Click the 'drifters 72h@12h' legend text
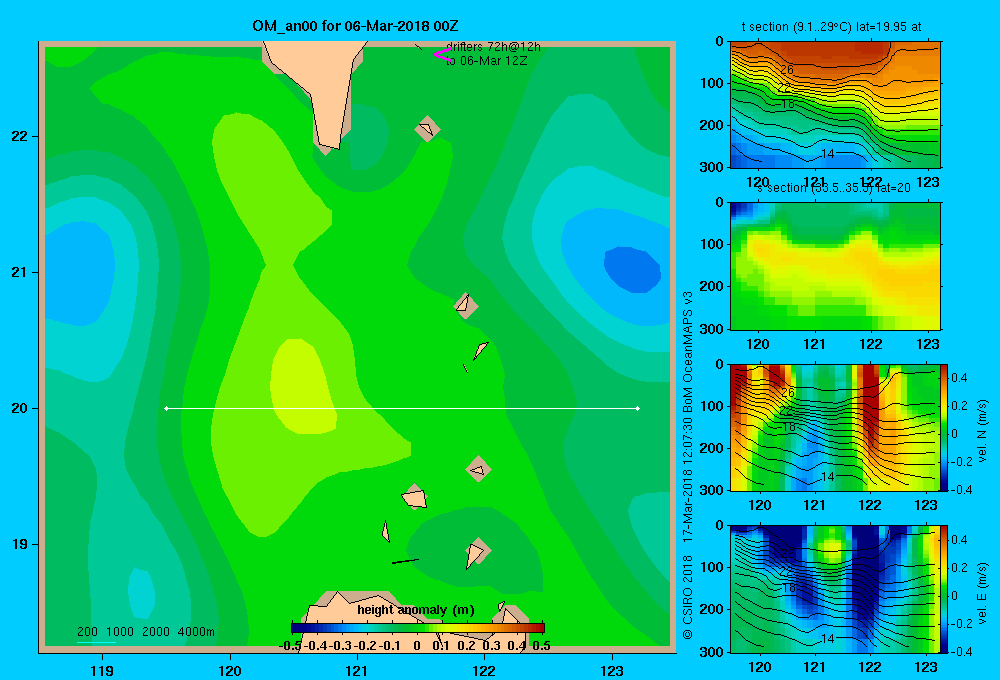Screen dimensions: 1000x680 pyautogui.click(x=493, y=47)
